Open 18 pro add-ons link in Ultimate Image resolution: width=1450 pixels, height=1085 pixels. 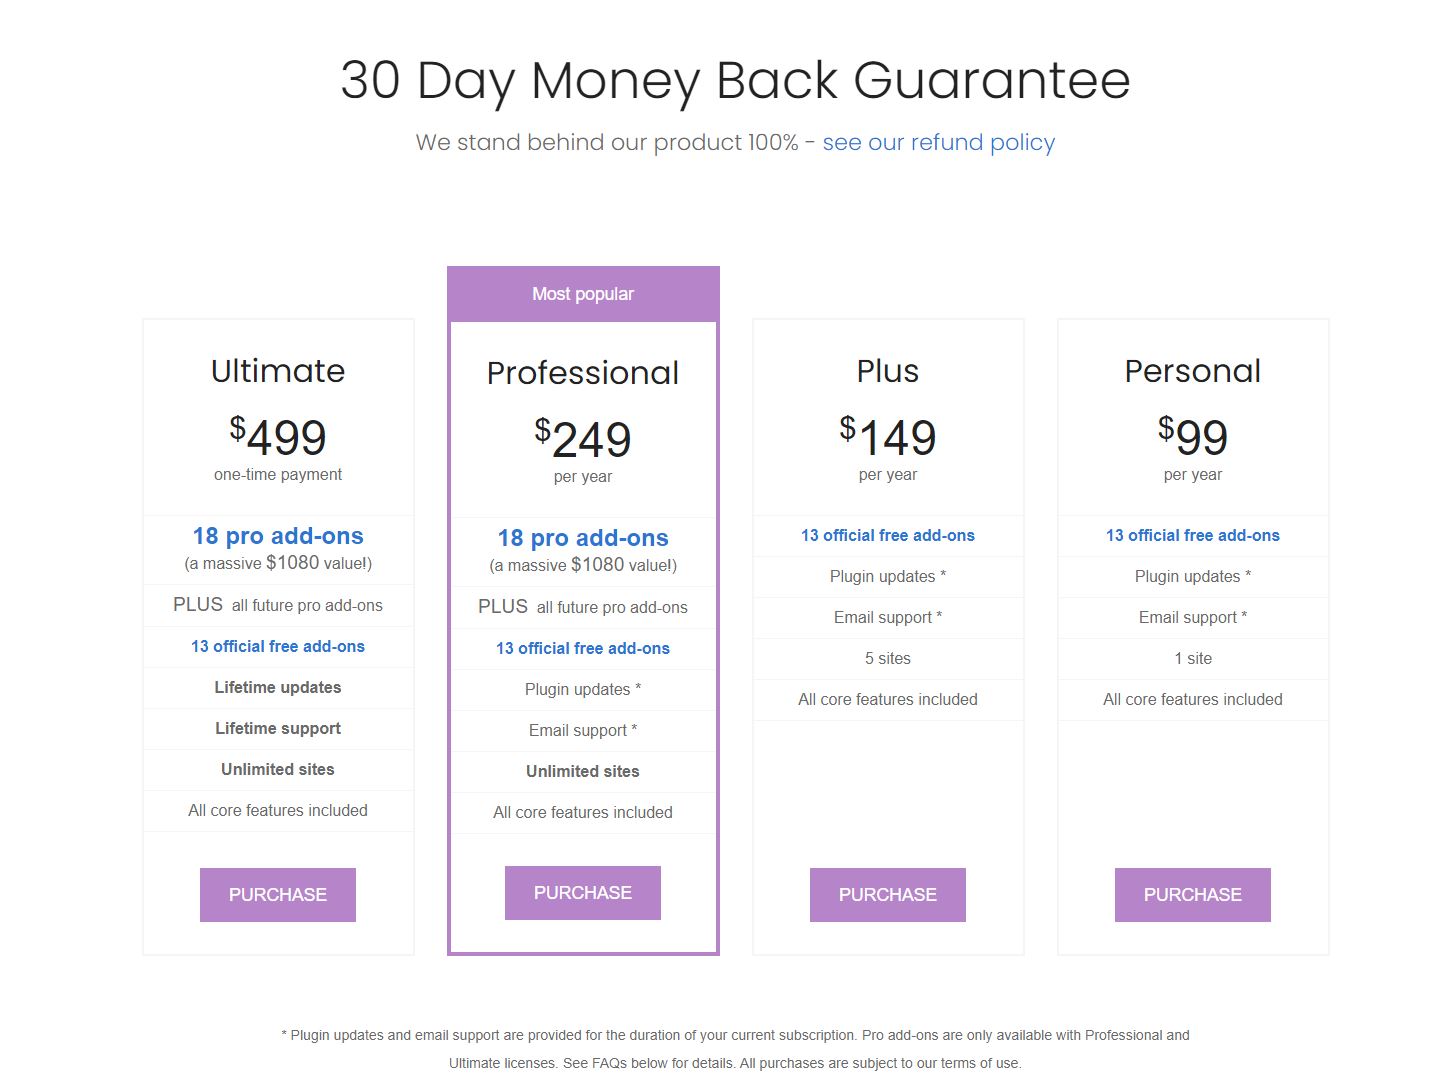[x=278, y=536]
